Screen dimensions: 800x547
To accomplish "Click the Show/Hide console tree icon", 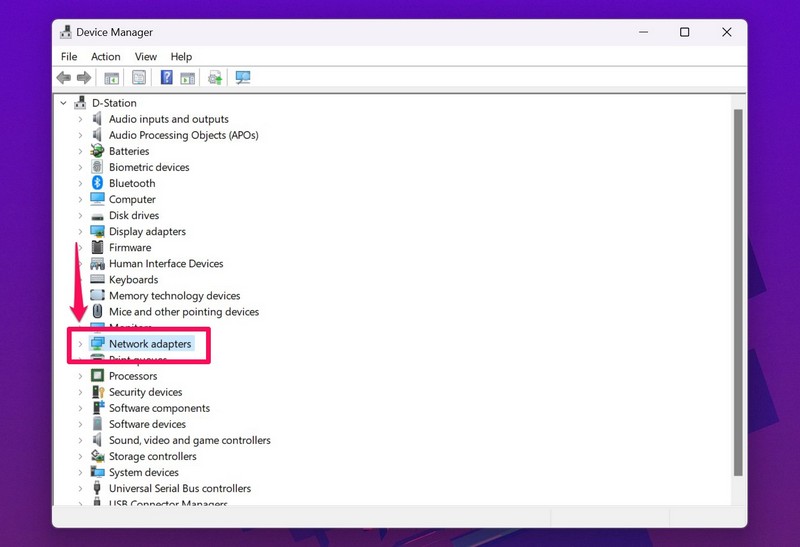I will tap(111, 78).
